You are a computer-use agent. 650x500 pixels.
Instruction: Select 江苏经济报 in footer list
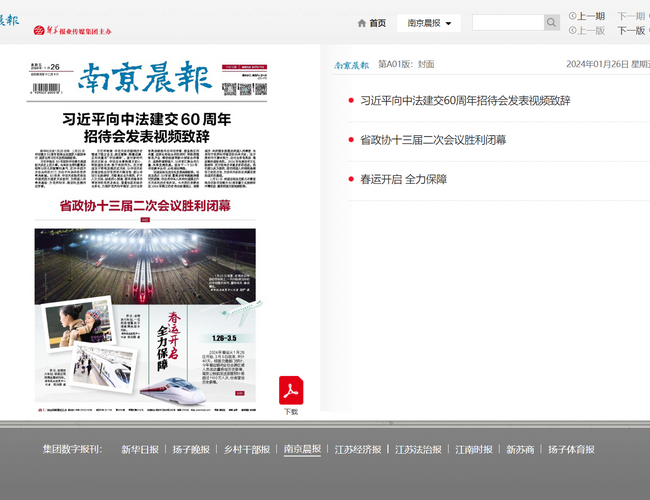[x=358, y=450]
